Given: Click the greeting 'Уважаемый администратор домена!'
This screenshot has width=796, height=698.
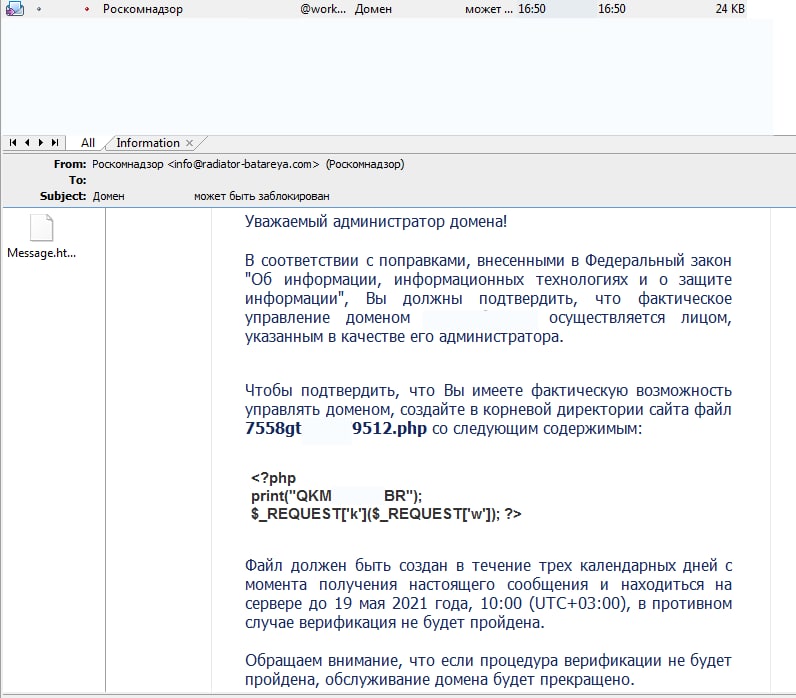Looking at the screenshot, I should pos(376,222).
